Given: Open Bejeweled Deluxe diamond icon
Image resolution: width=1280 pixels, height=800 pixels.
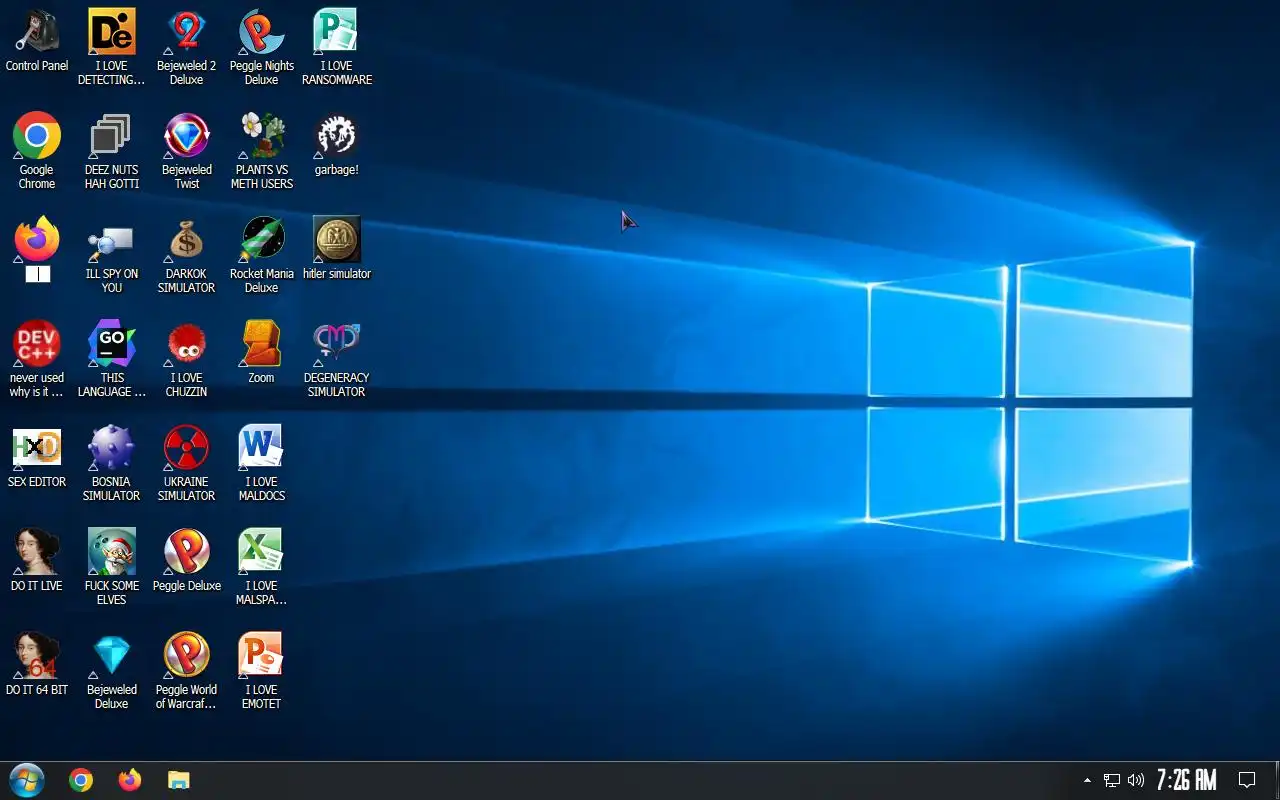Looking at the screenshot, I should coord(112,656).
